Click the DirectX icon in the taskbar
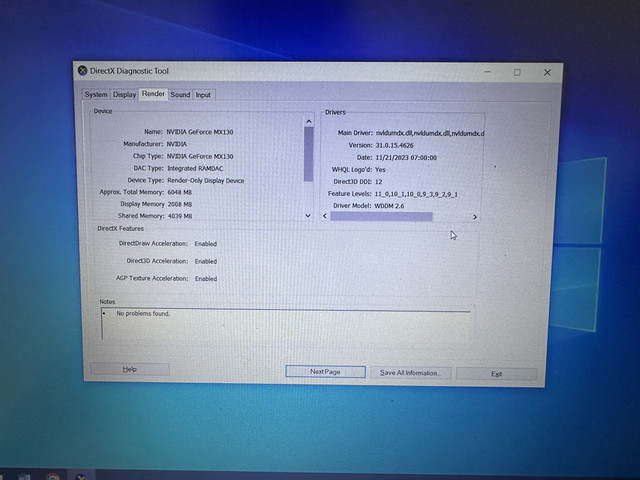The width and height of the screenshot is (640, 480). tap(81, 476)
